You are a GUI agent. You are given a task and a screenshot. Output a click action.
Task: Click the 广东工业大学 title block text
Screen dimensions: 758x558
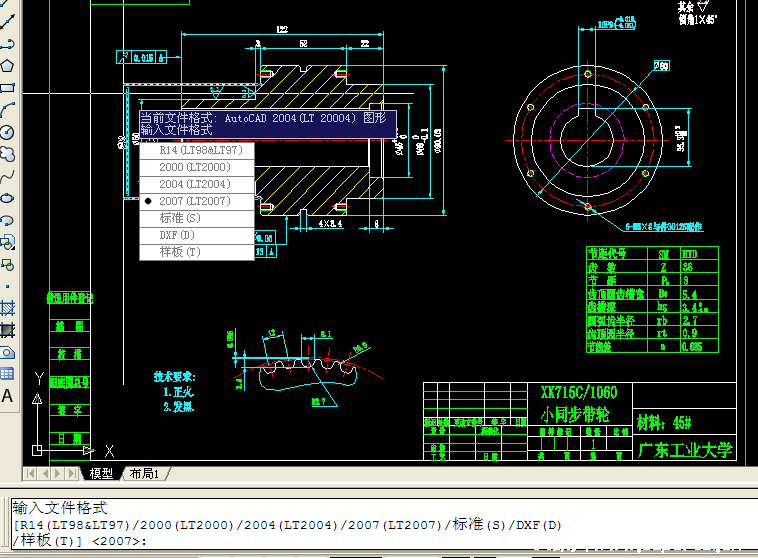[x=685, y=450]
